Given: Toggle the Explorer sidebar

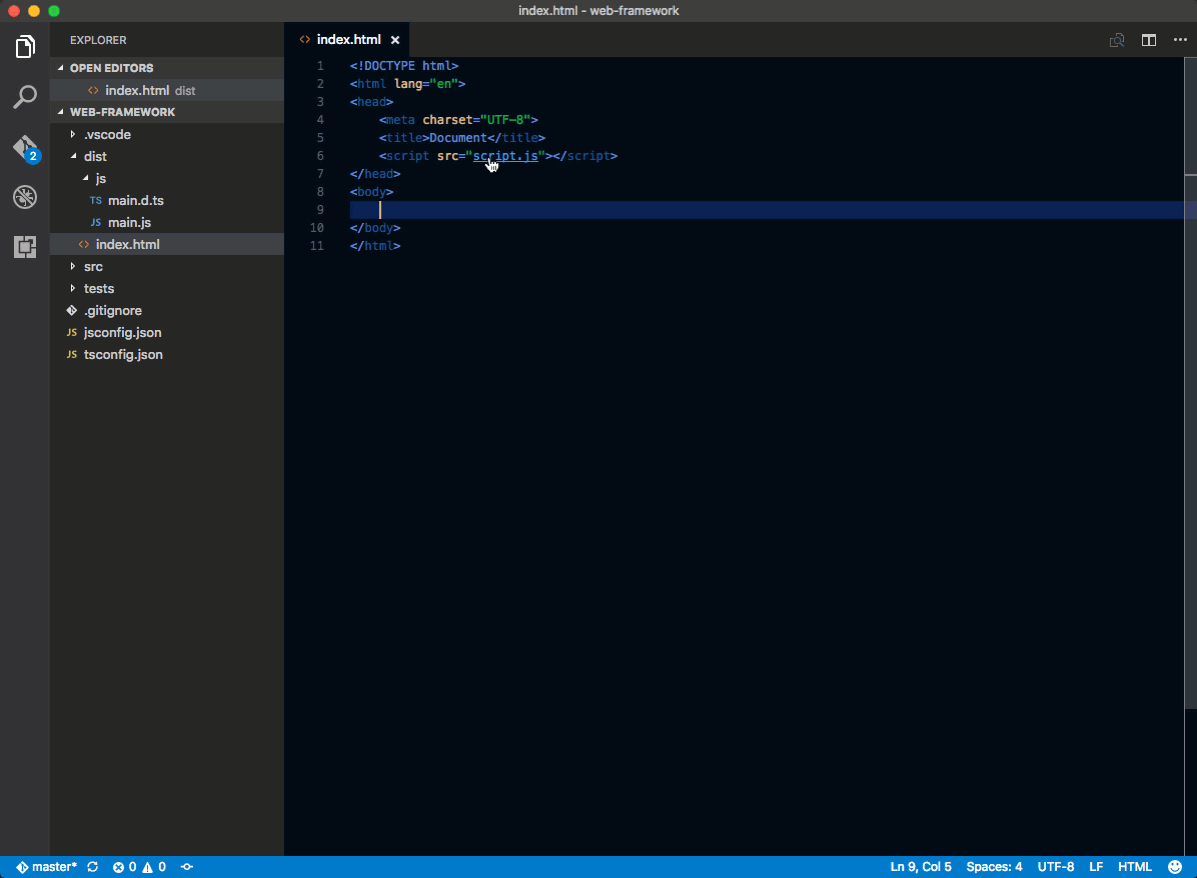Looking at the screenshot, I should point(24,46).
